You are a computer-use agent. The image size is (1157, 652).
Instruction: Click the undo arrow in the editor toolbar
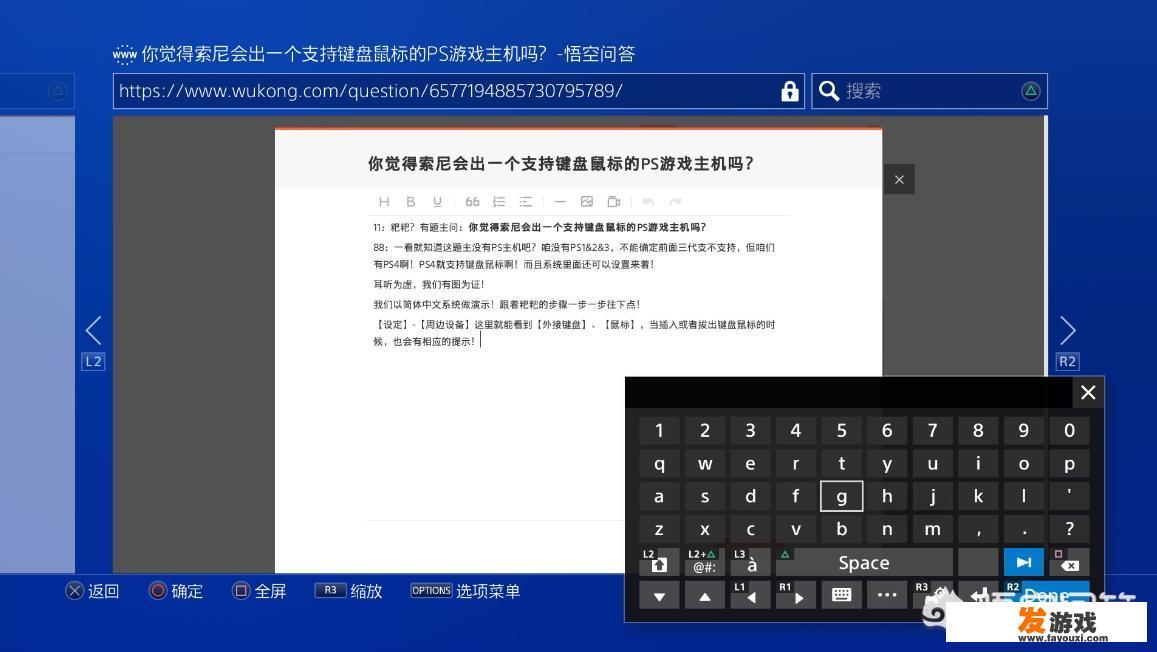pos(648,201)
